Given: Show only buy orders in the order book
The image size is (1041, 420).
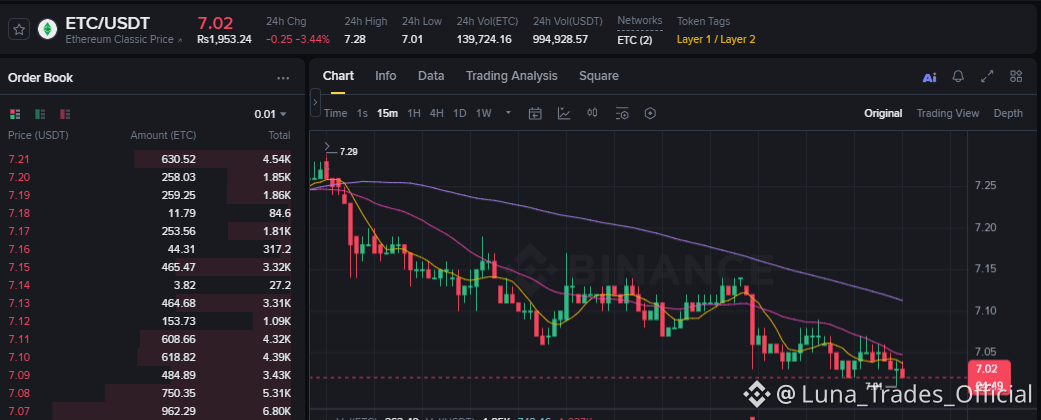Looking at the screenshot, I should [x=40, y=114].
